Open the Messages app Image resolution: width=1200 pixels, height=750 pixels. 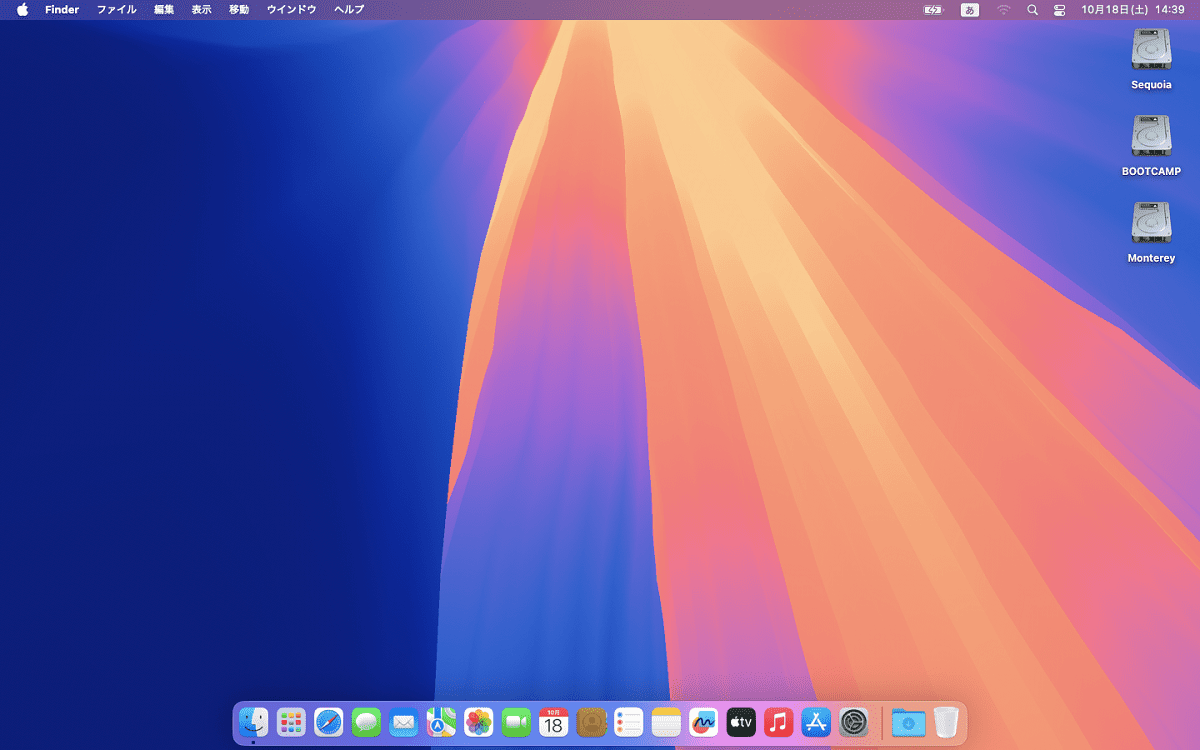pyautogui.click(x=366, y=721)
